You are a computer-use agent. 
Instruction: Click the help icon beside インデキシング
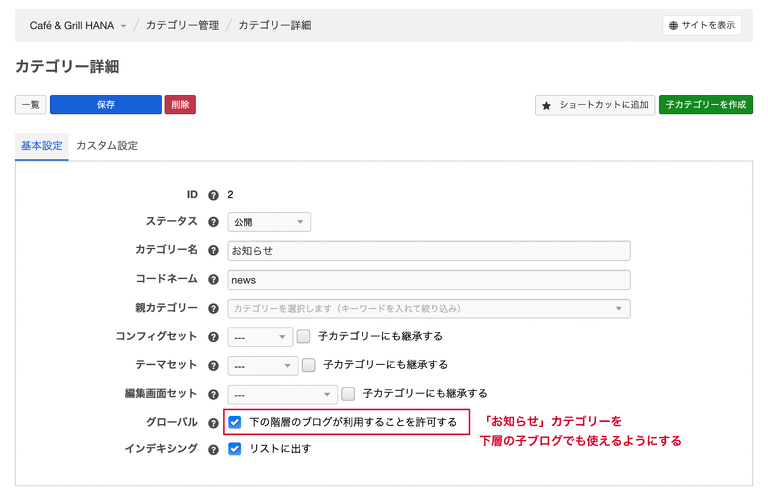coord(213,450)
